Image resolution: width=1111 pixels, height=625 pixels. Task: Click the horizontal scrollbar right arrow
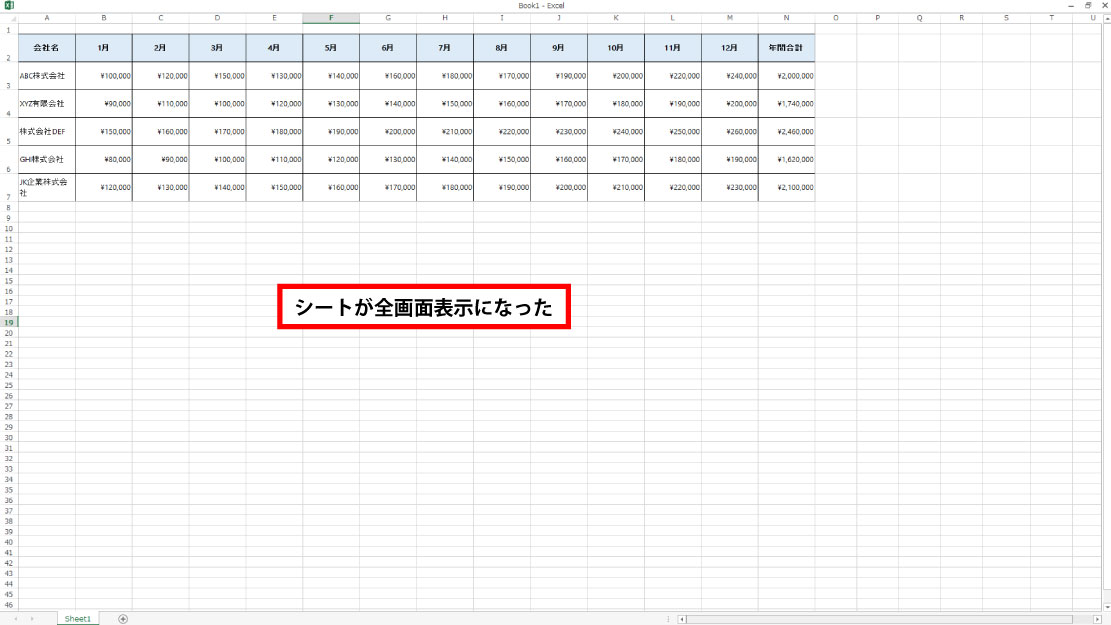coord(1097,619)
